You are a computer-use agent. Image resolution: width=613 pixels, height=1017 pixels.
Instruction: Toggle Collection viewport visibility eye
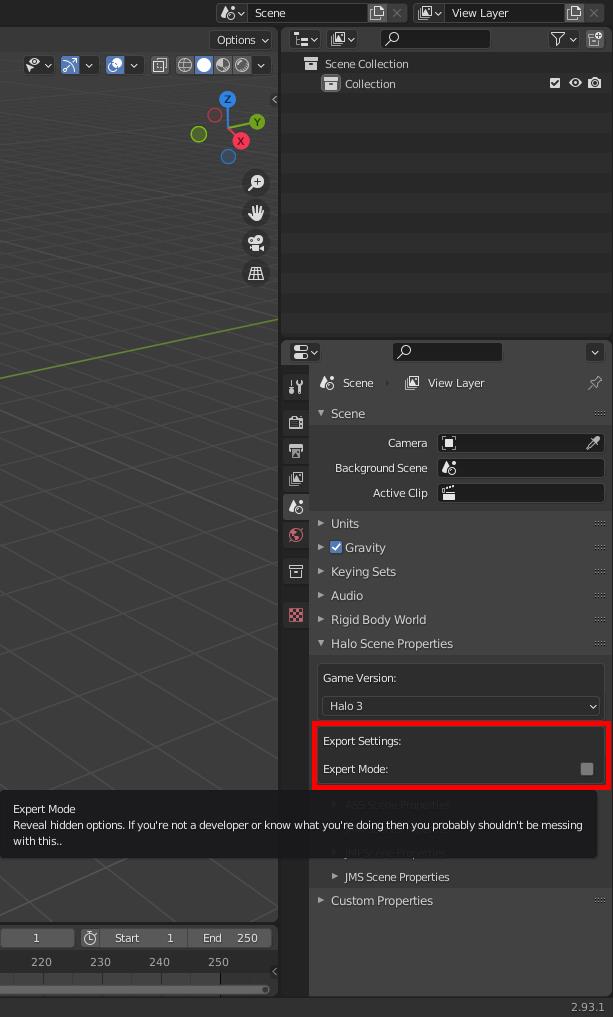[575, 83]
